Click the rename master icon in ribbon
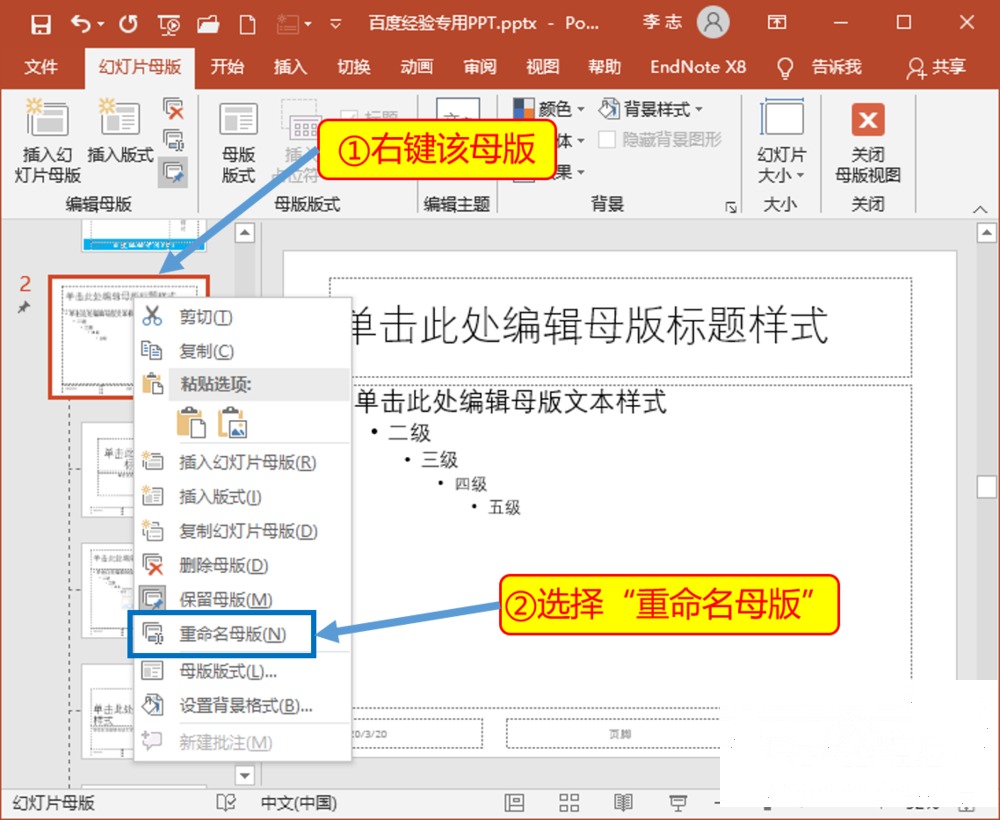 173,140
